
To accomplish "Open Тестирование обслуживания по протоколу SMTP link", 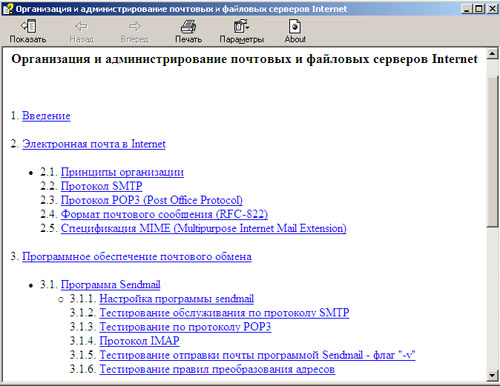I will (224, 313).
